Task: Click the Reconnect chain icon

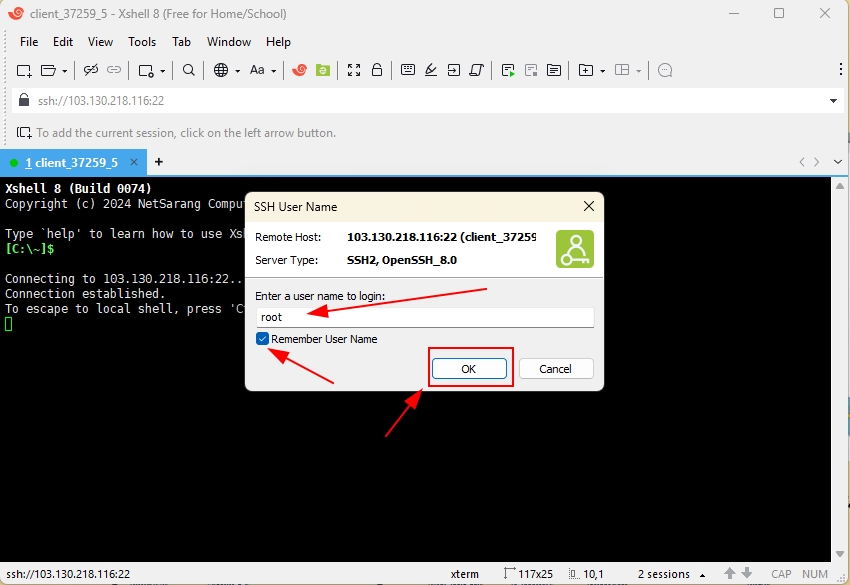Action: pyautogui.click(x=113, y=70)
